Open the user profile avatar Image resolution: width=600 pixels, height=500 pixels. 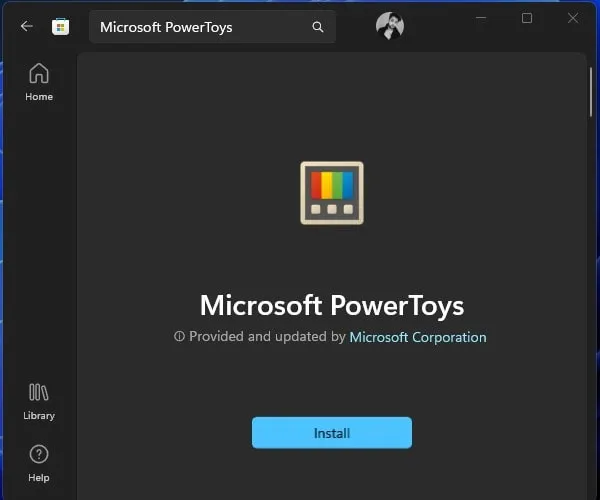(390, 26)
